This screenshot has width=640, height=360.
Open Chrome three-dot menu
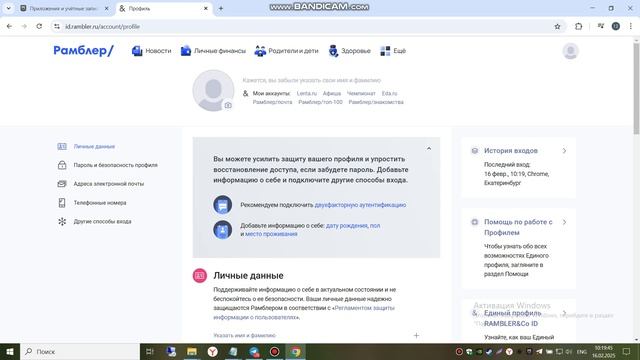coord(631,26)
